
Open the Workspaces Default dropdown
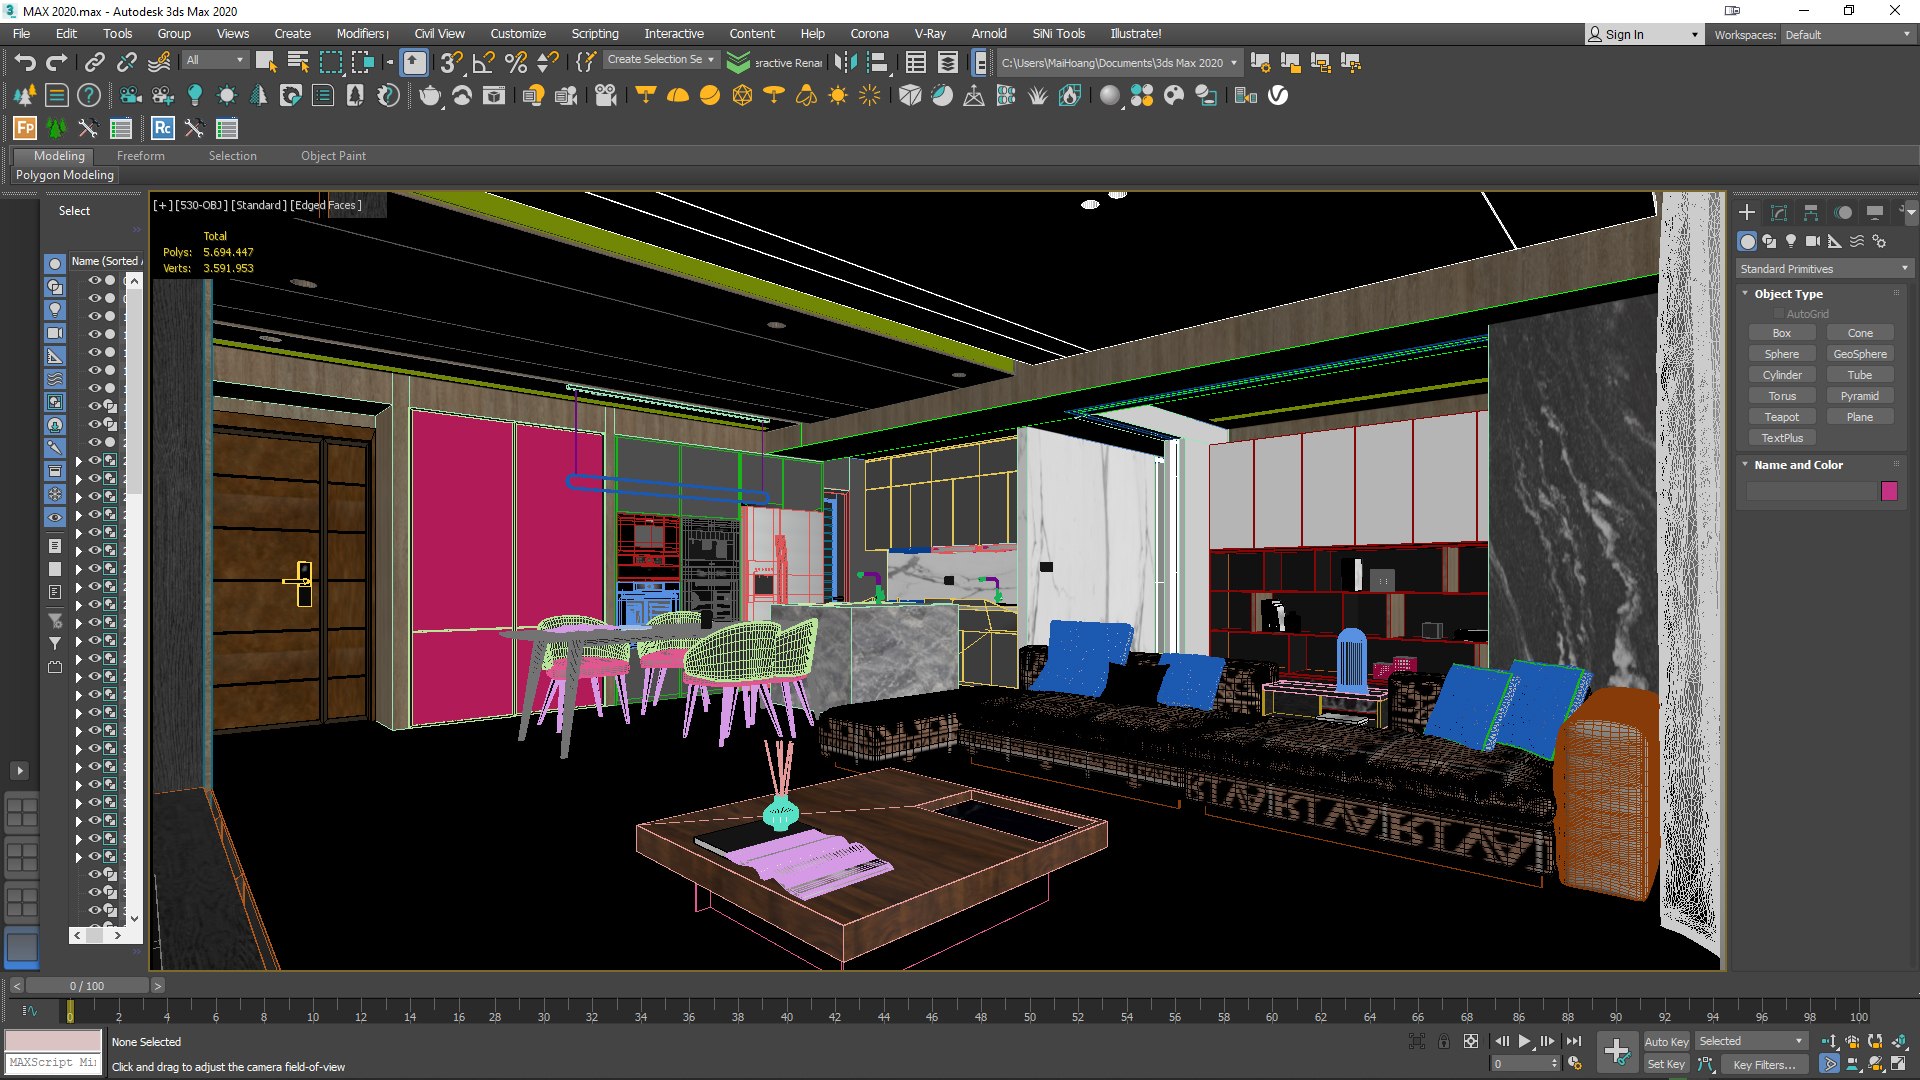[x=1847, y=34]
